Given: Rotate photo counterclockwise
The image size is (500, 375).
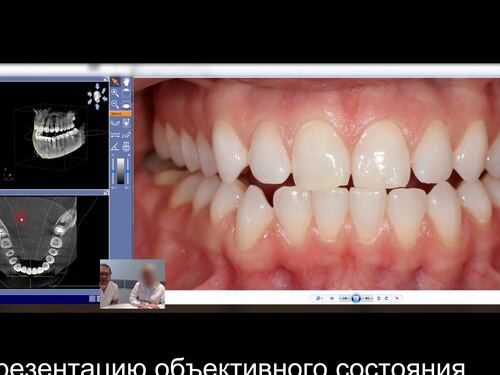Looking at the screenshot, I should (379, 298).
